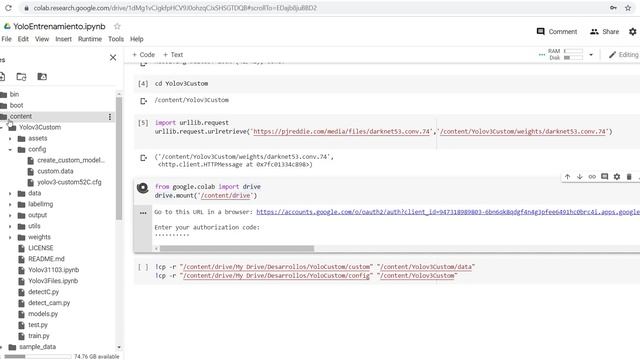
Task: Expand the assets folder
Action: [x=10, y=139]
